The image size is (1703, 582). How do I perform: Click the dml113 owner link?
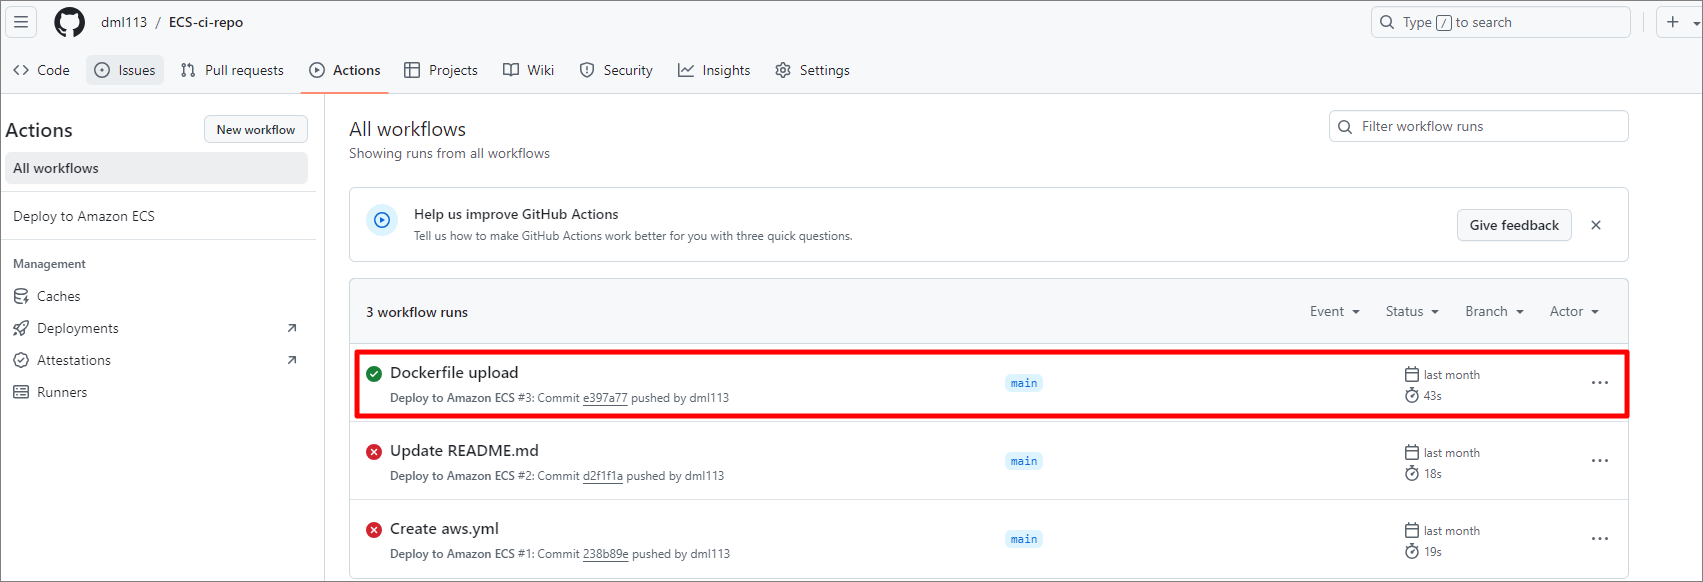[124, 22]
